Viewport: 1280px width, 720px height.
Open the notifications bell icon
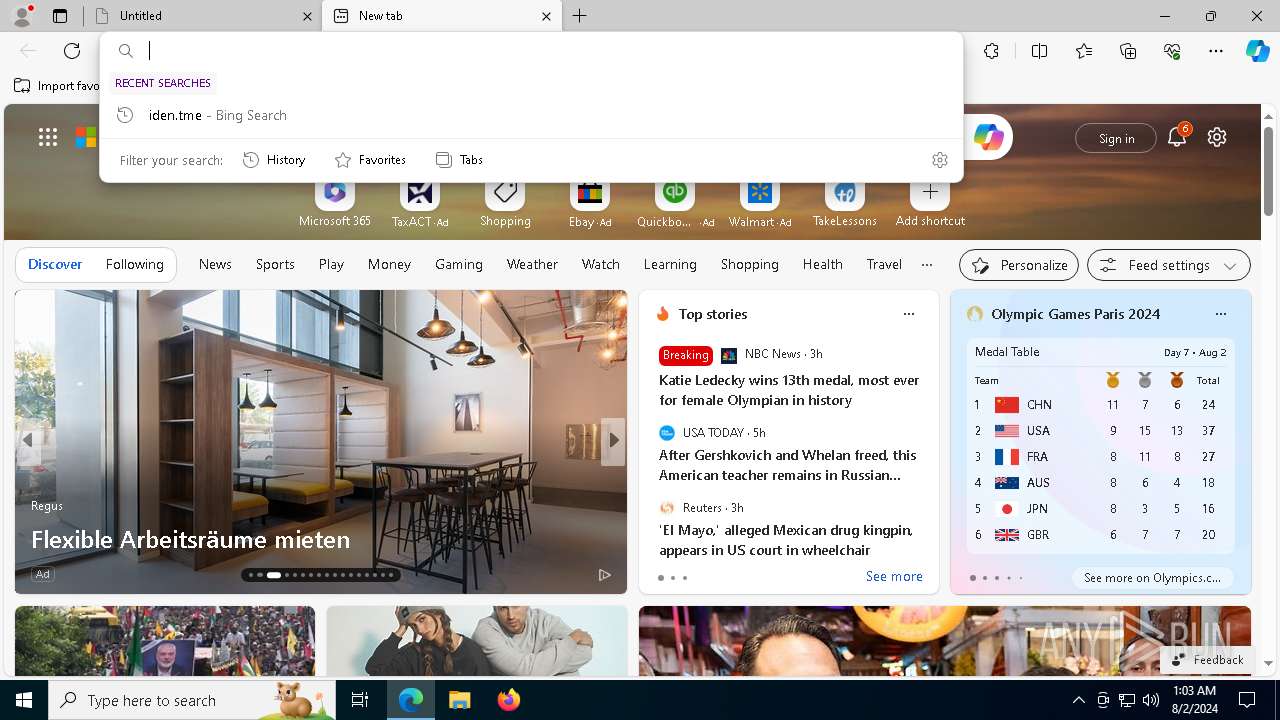pyautogui.click(x=1177, y=138)
